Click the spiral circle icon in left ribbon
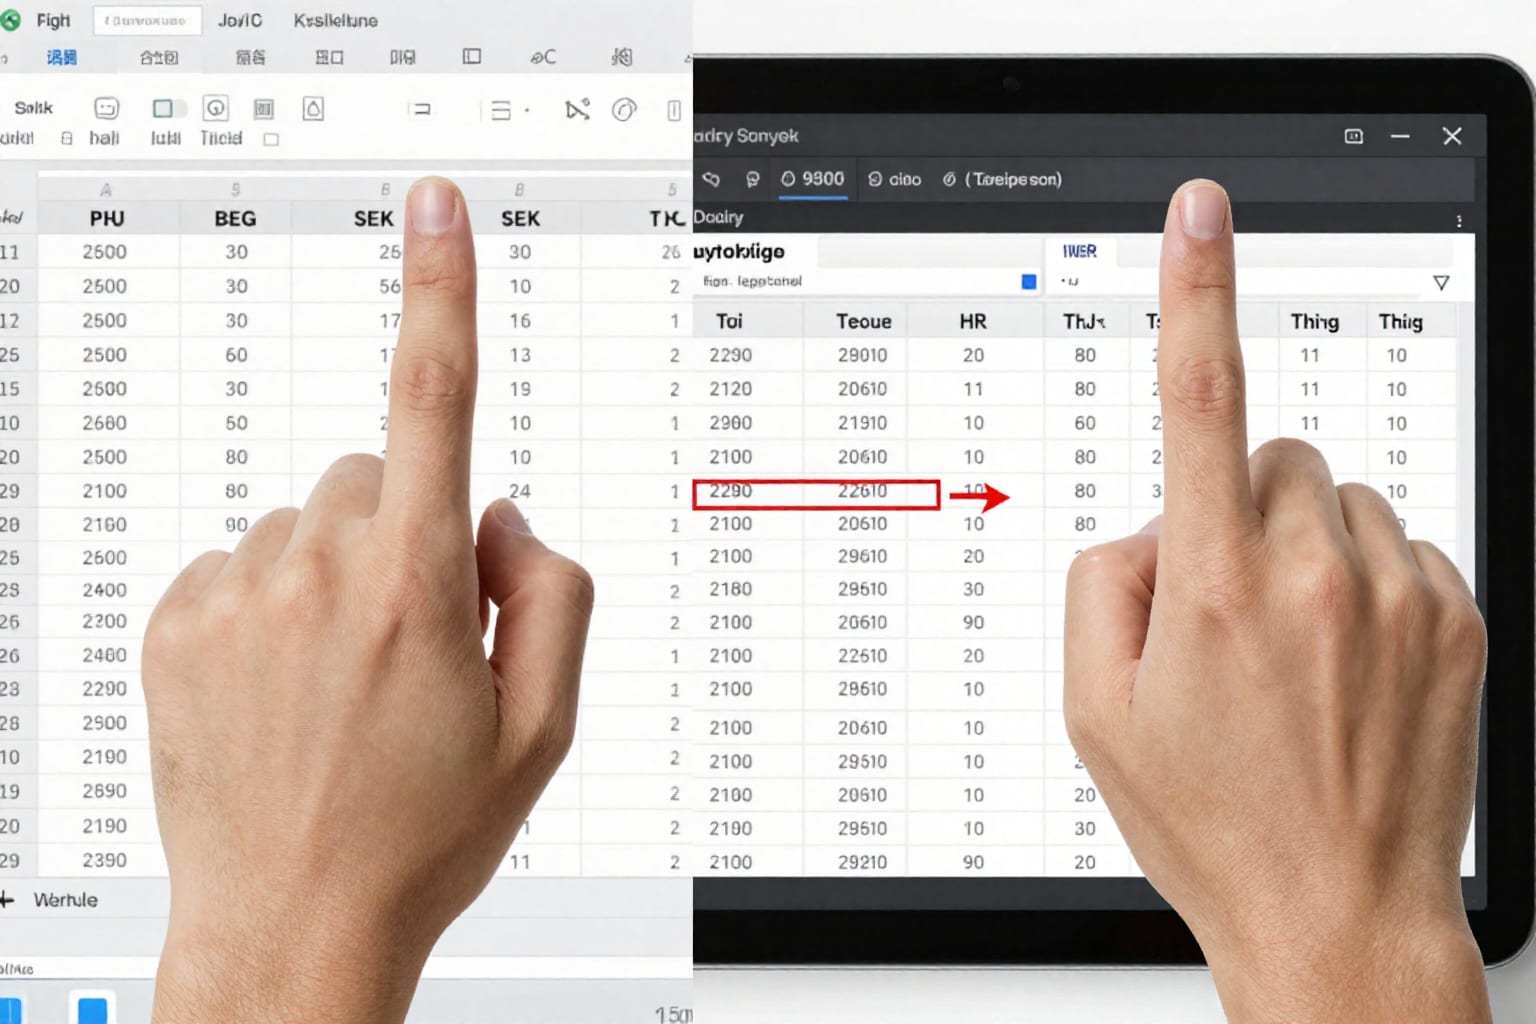The width and height of the screenshot is (1536, 1024). pos(624,109)
